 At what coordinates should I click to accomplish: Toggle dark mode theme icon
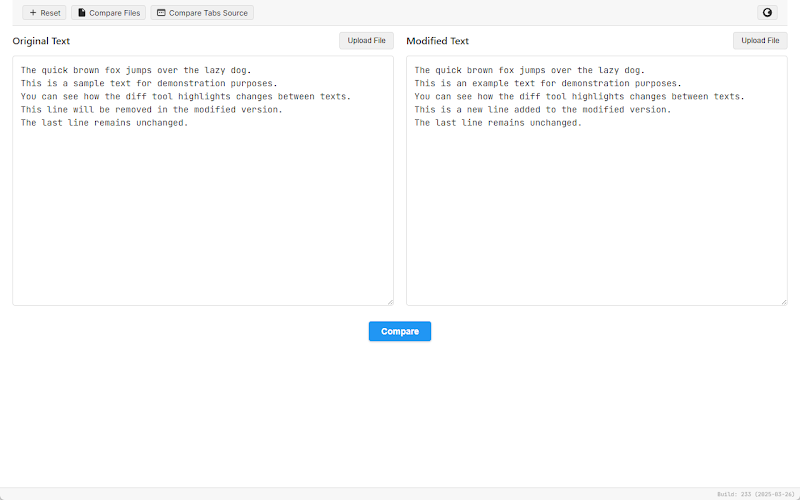click(767, 13)
